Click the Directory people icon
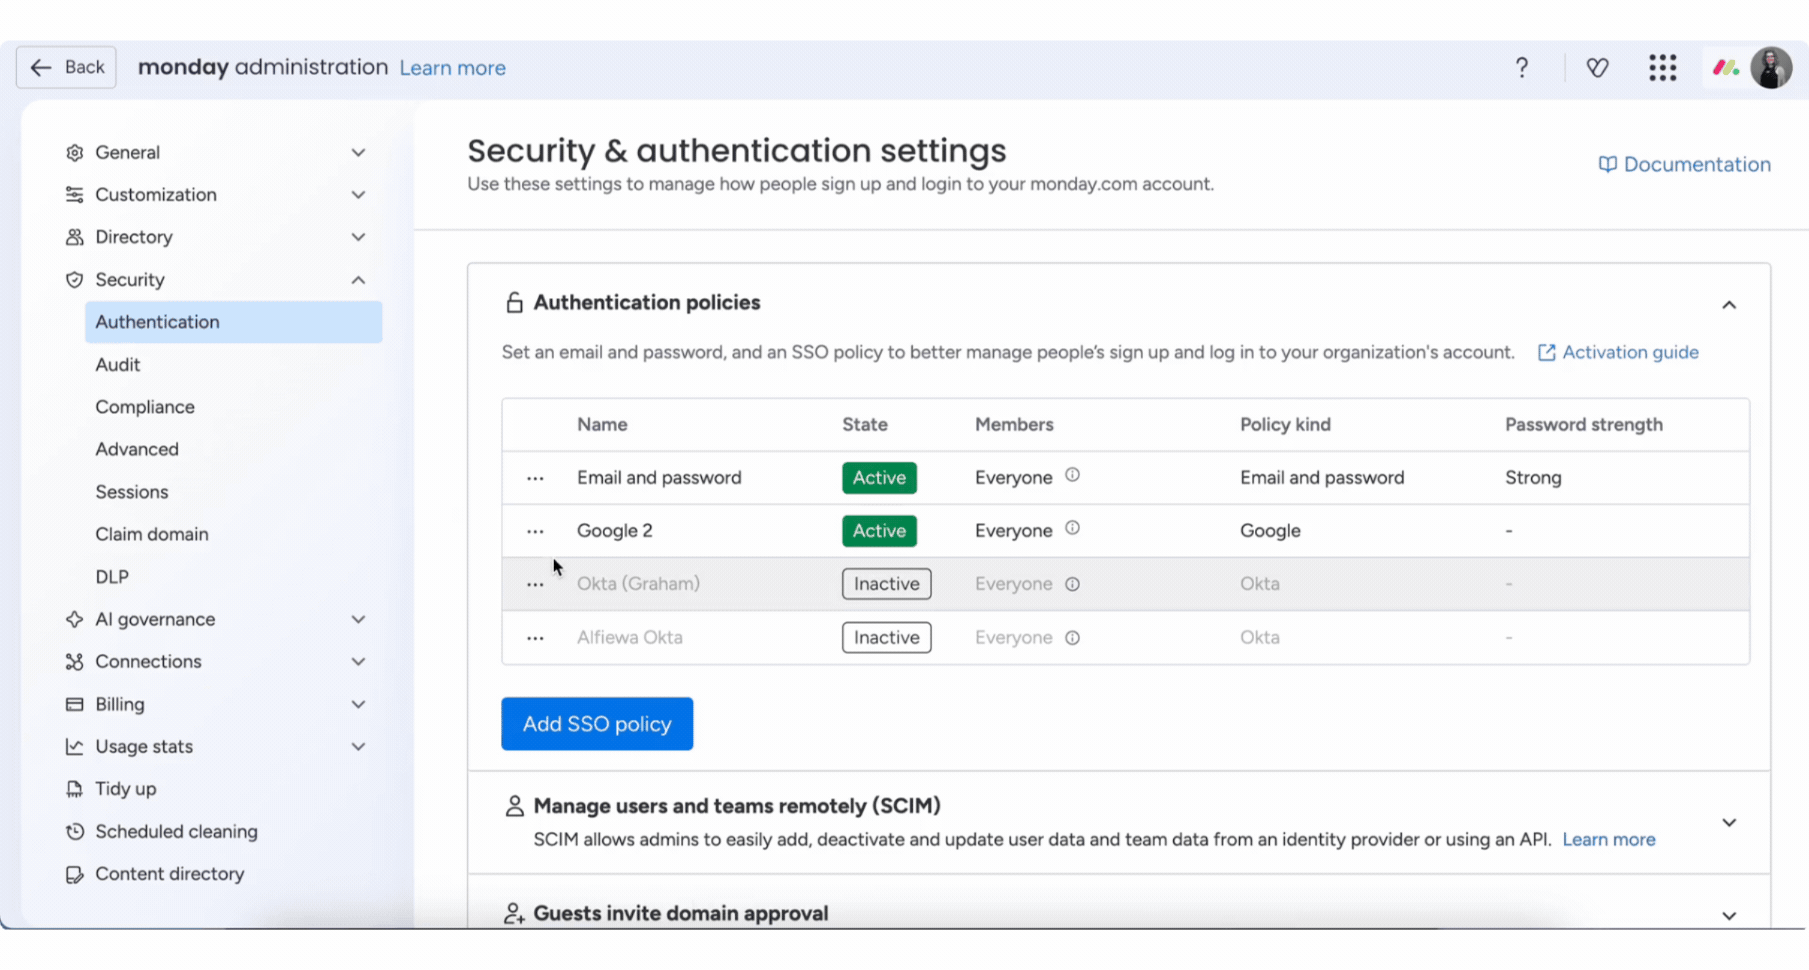Image resolution: width=1809 pixels, height=970 pixels. [74, 237]
